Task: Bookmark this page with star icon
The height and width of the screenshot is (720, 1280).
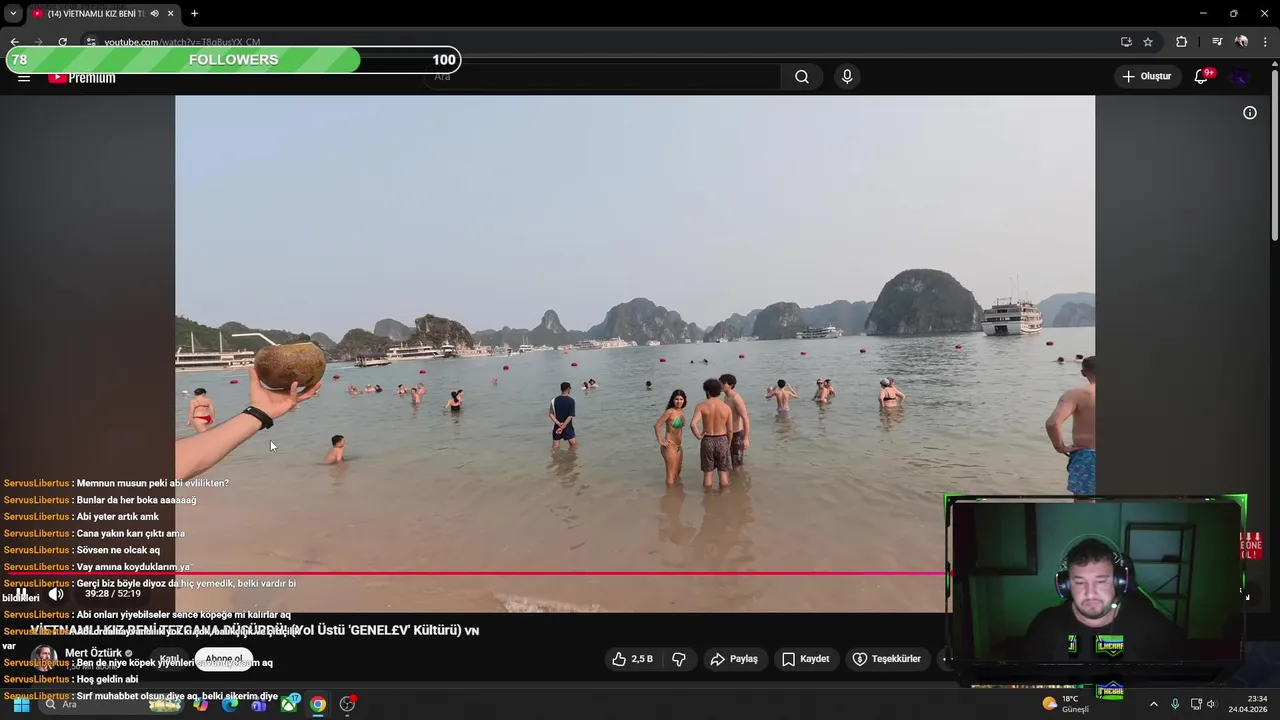Action: pos(1148,42)
